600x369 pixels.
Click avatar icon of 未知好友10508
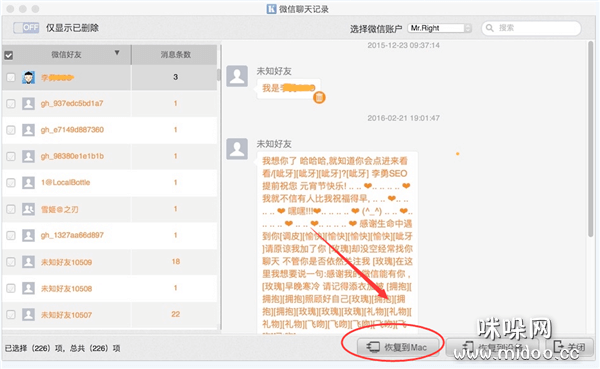pos(28,288)
